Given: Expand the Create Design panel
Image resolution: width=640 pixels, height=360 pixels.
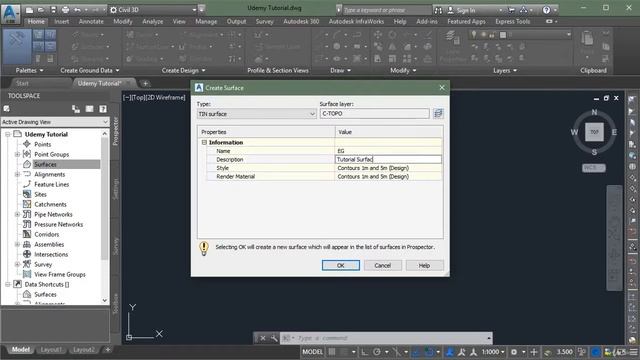Looking at the screenshot, I should tap(183, 70).
